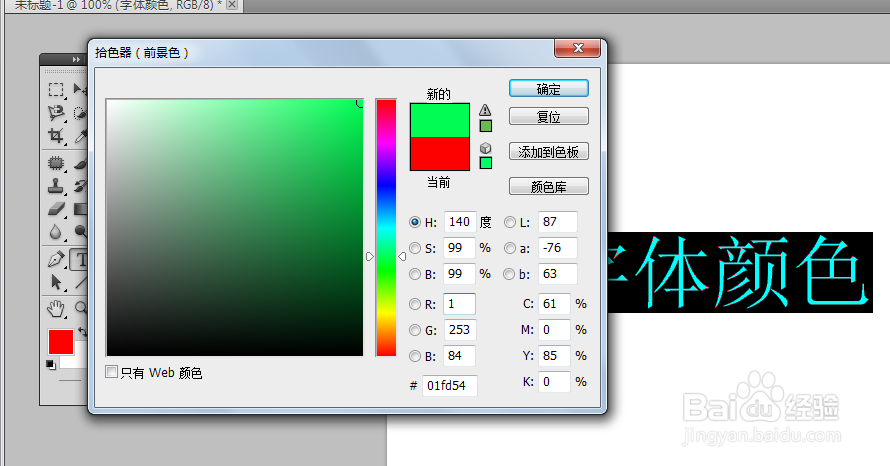The image size is (890, 466).
Task: Select the Lab b radio button
Action: click(510, 274)
